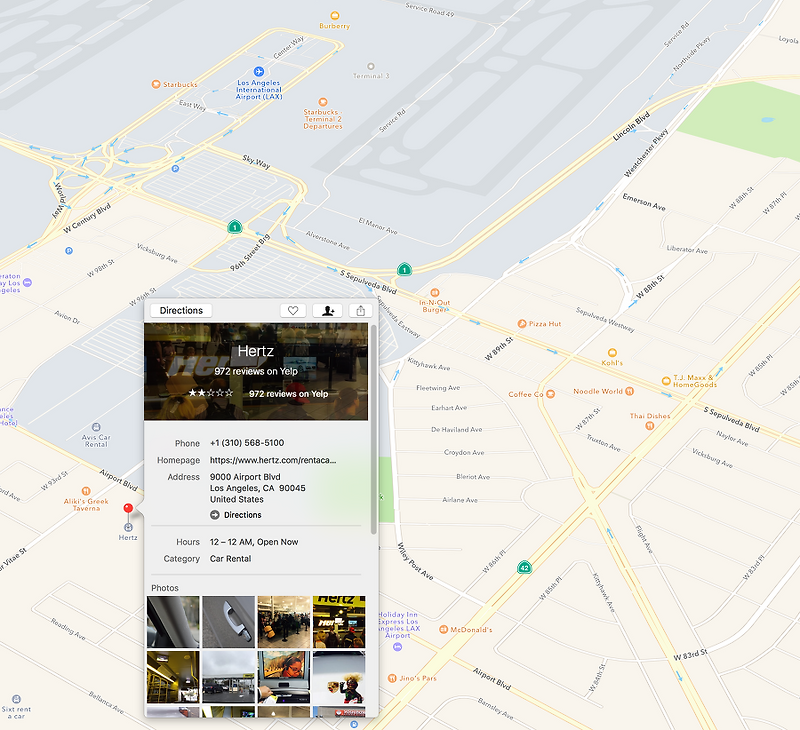Click the hours '12 – 12 AM, Open Now'
The width and height of the screenshot is (800, 730).
click(254, 542)
